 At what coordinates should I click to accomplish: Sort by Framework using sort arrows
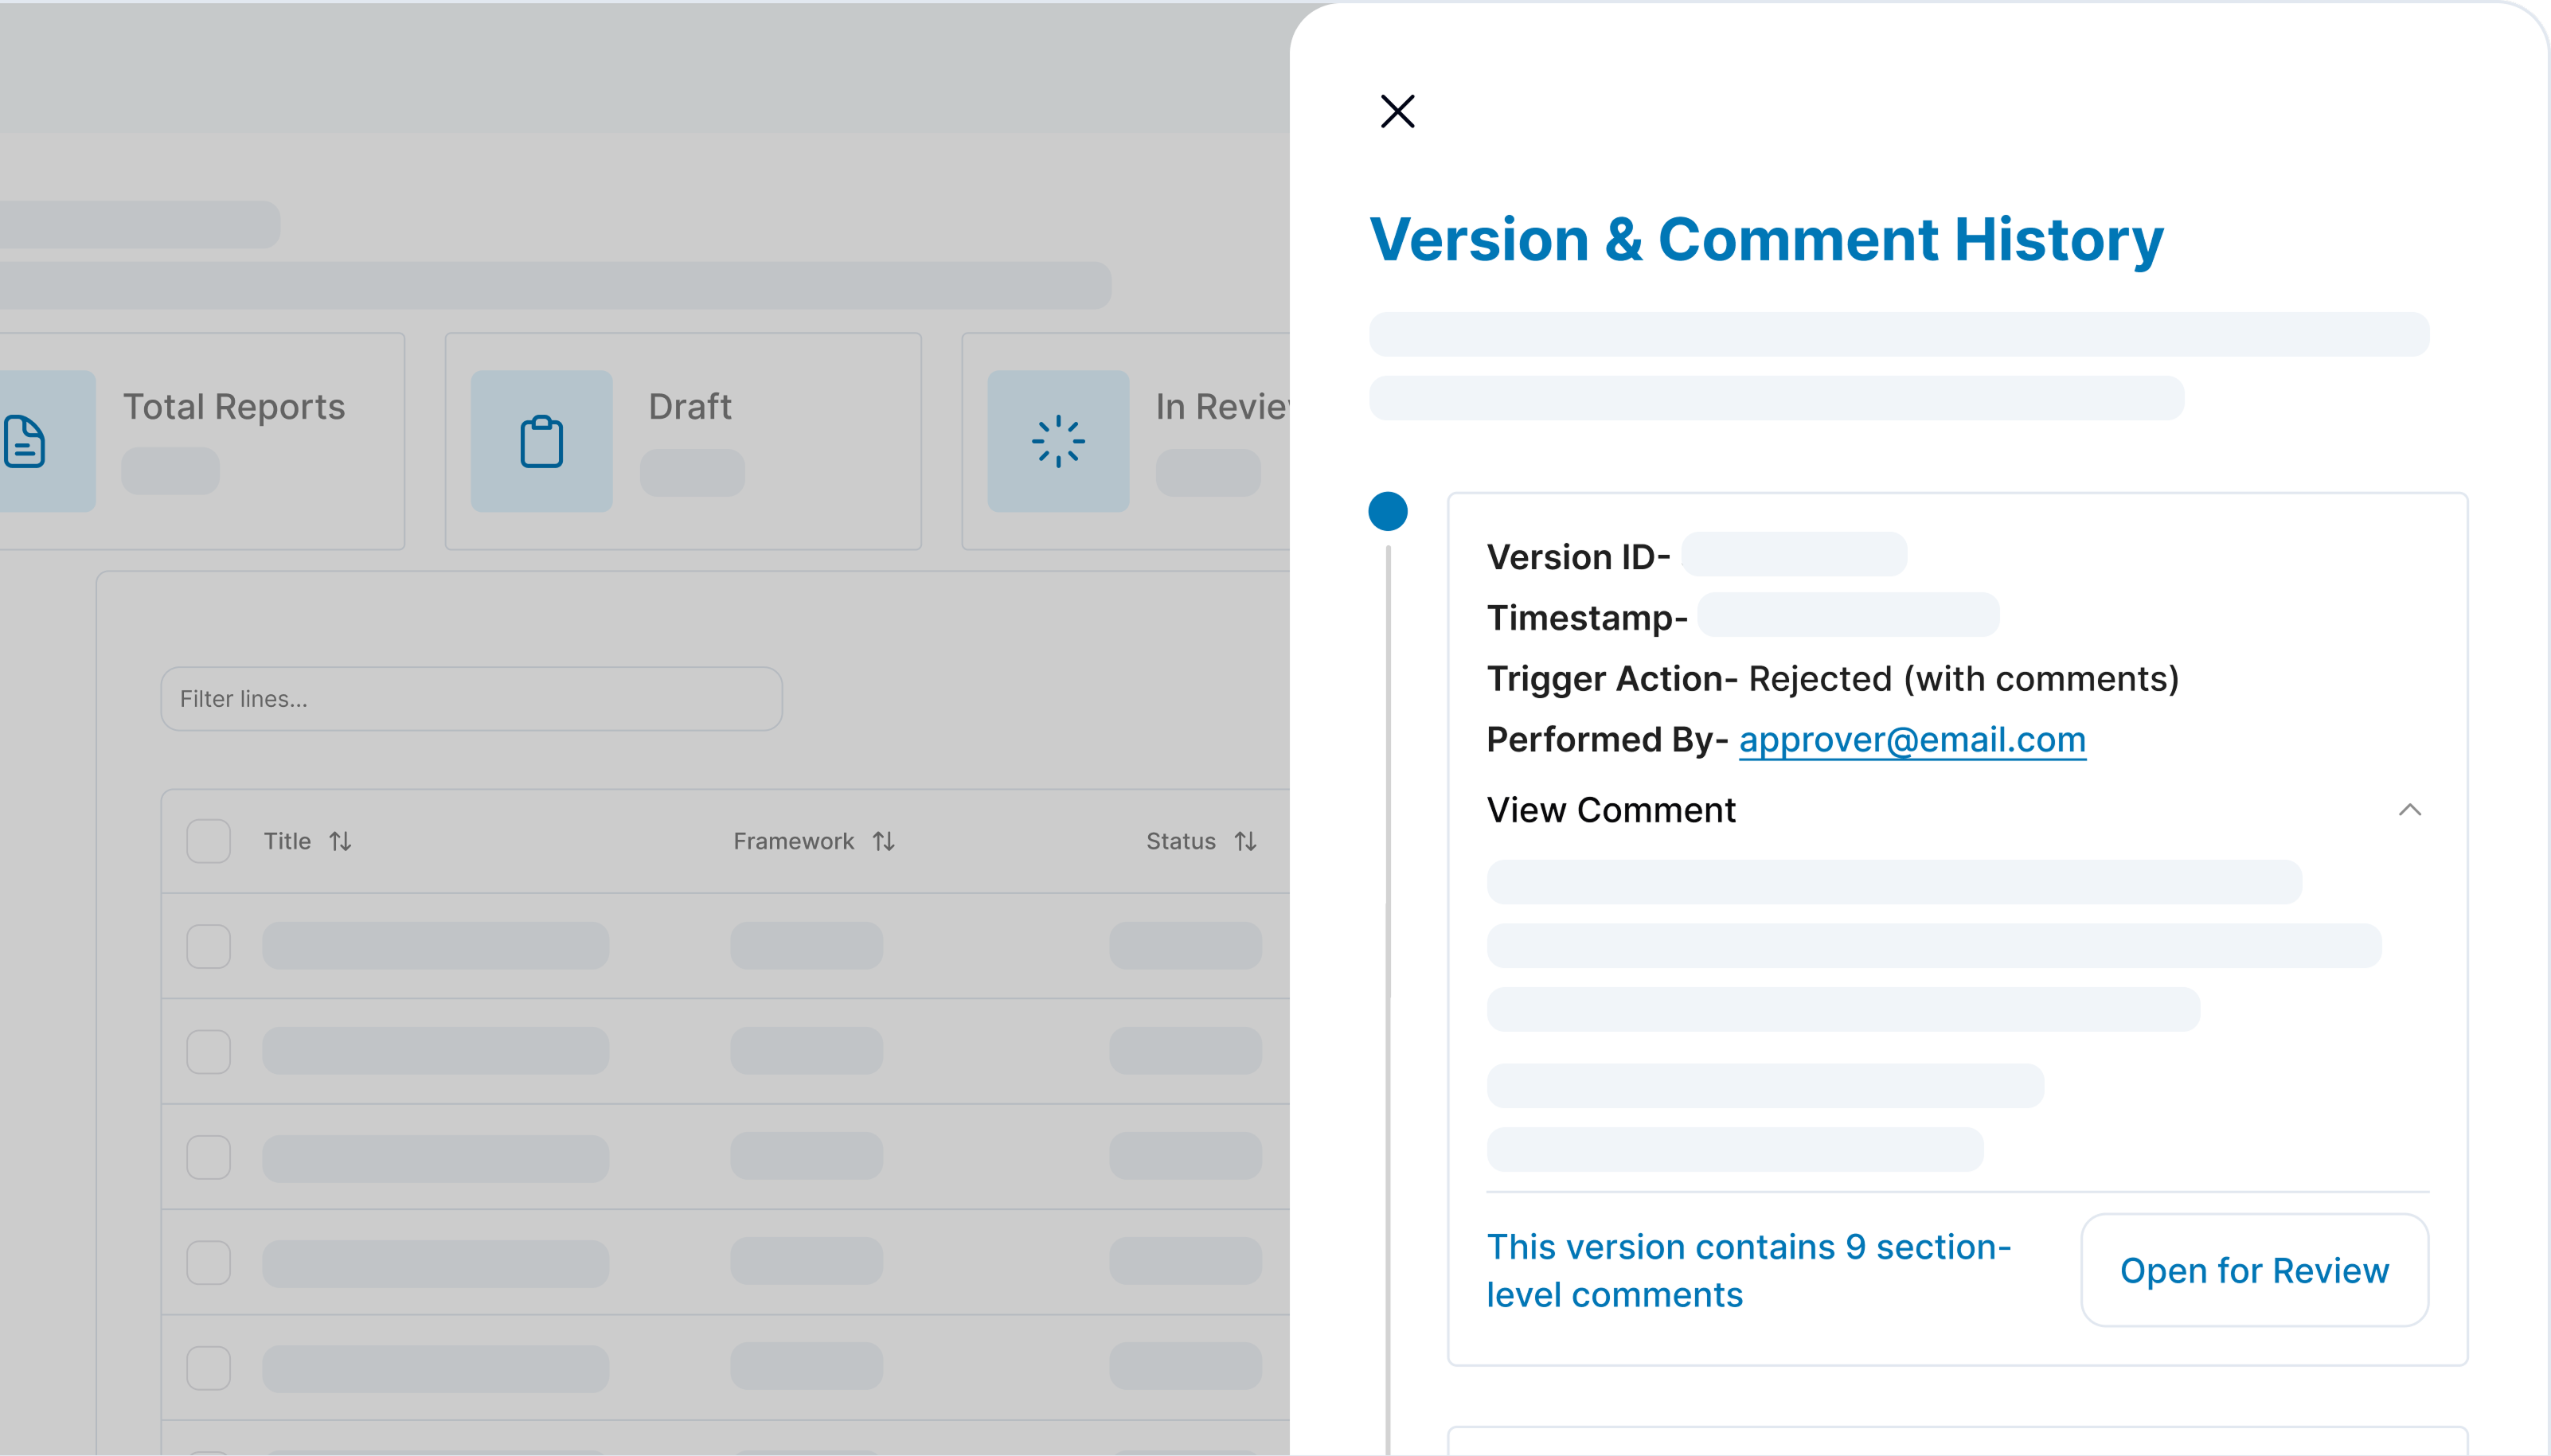(x=883, y=842)
